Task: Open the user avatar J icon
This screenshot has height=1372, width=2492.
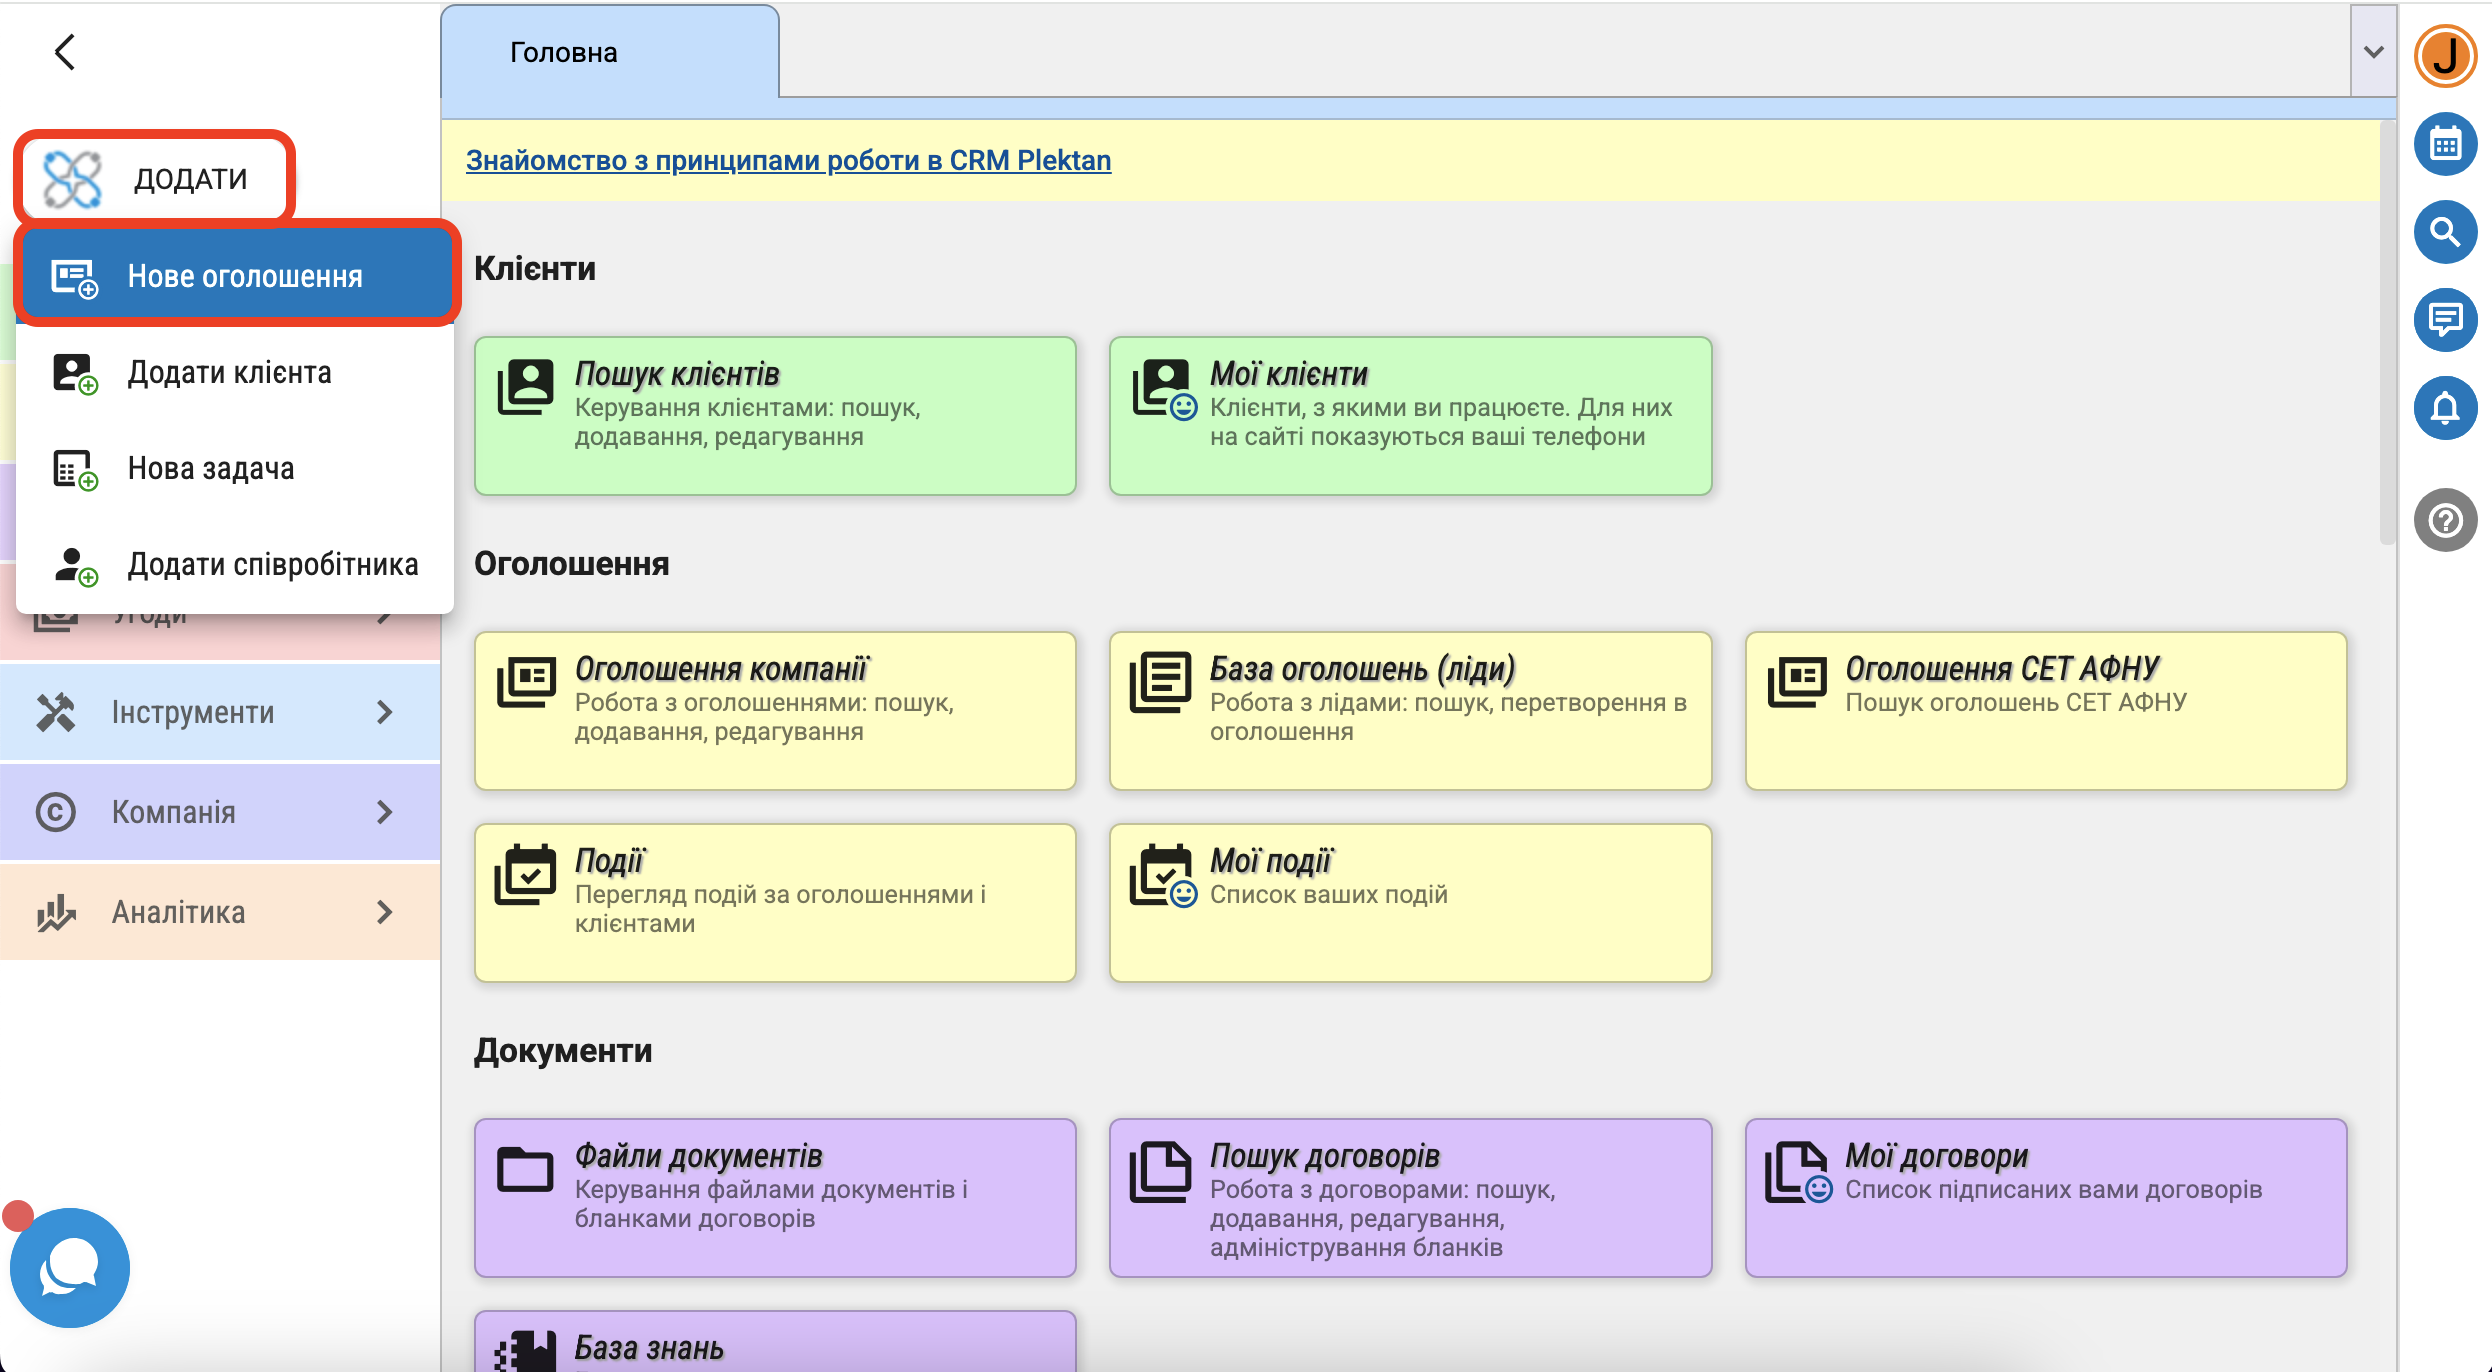Action: (x=2445, y=56)
